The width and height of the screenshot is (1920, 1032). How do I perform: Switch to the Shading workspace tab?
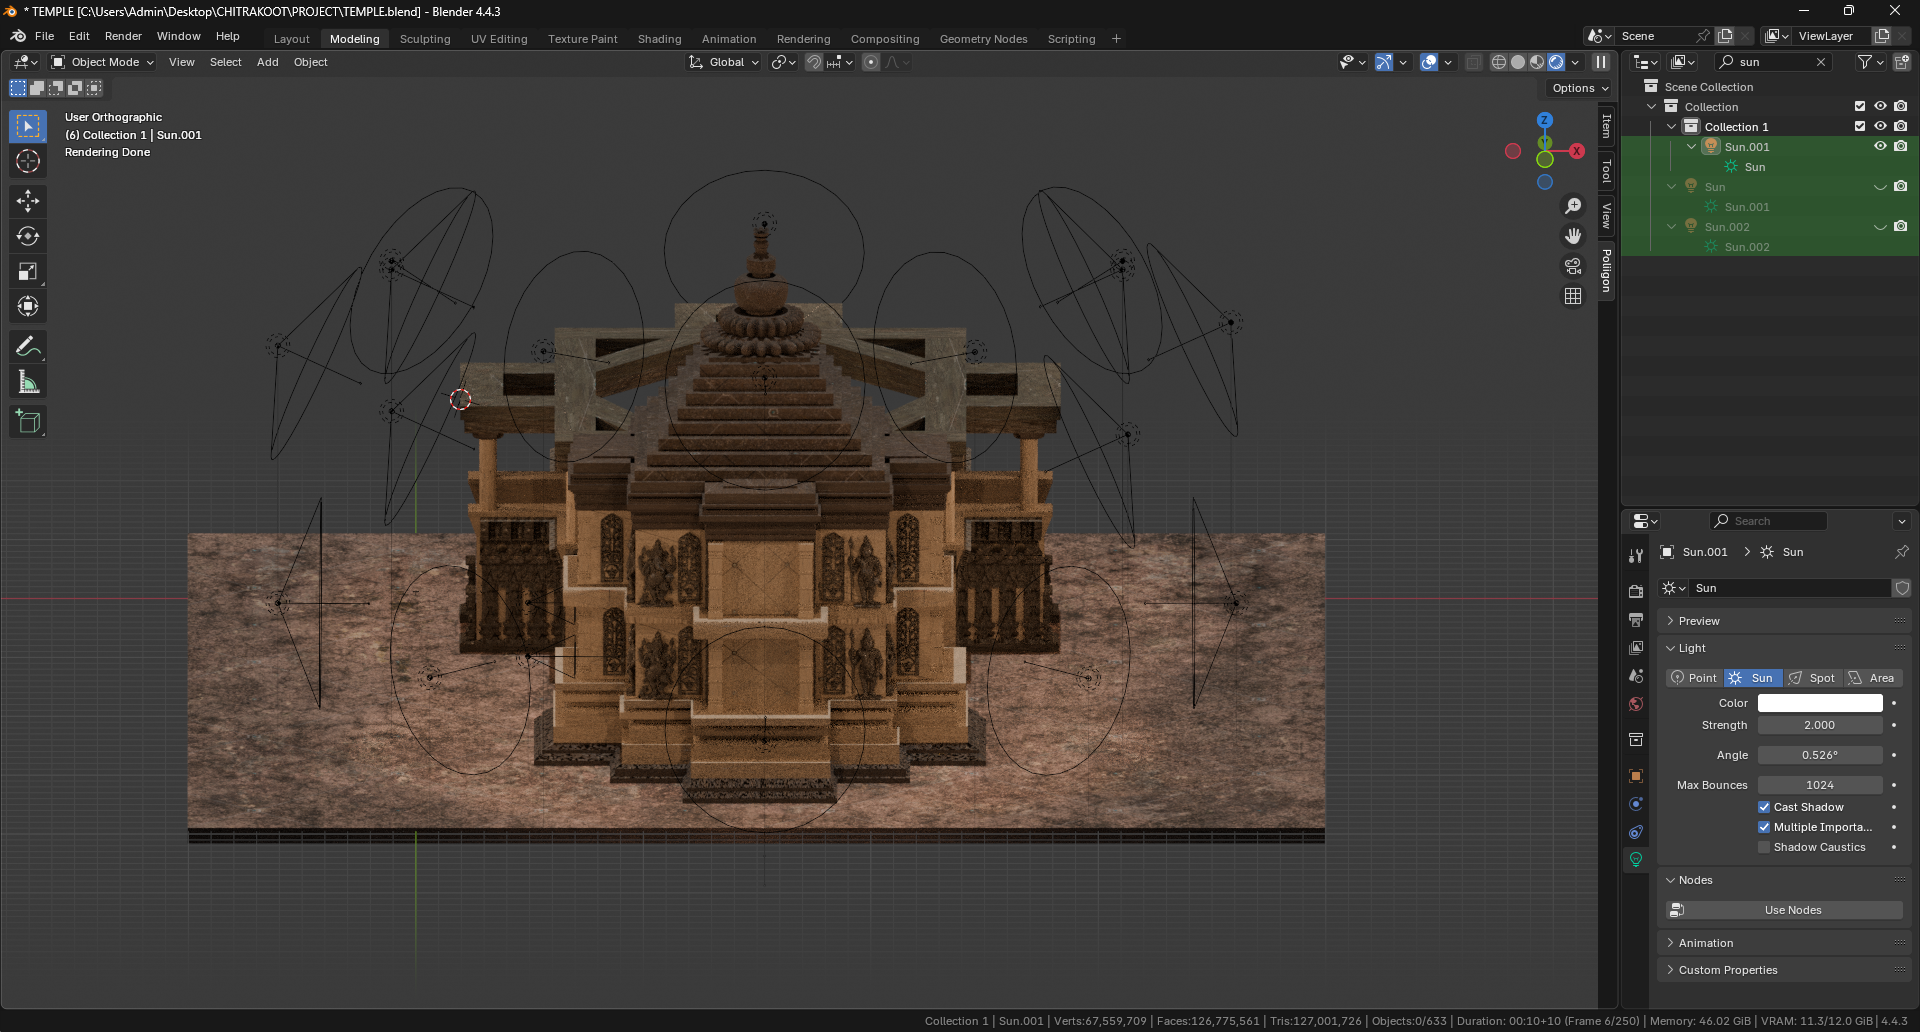point(659,39)
